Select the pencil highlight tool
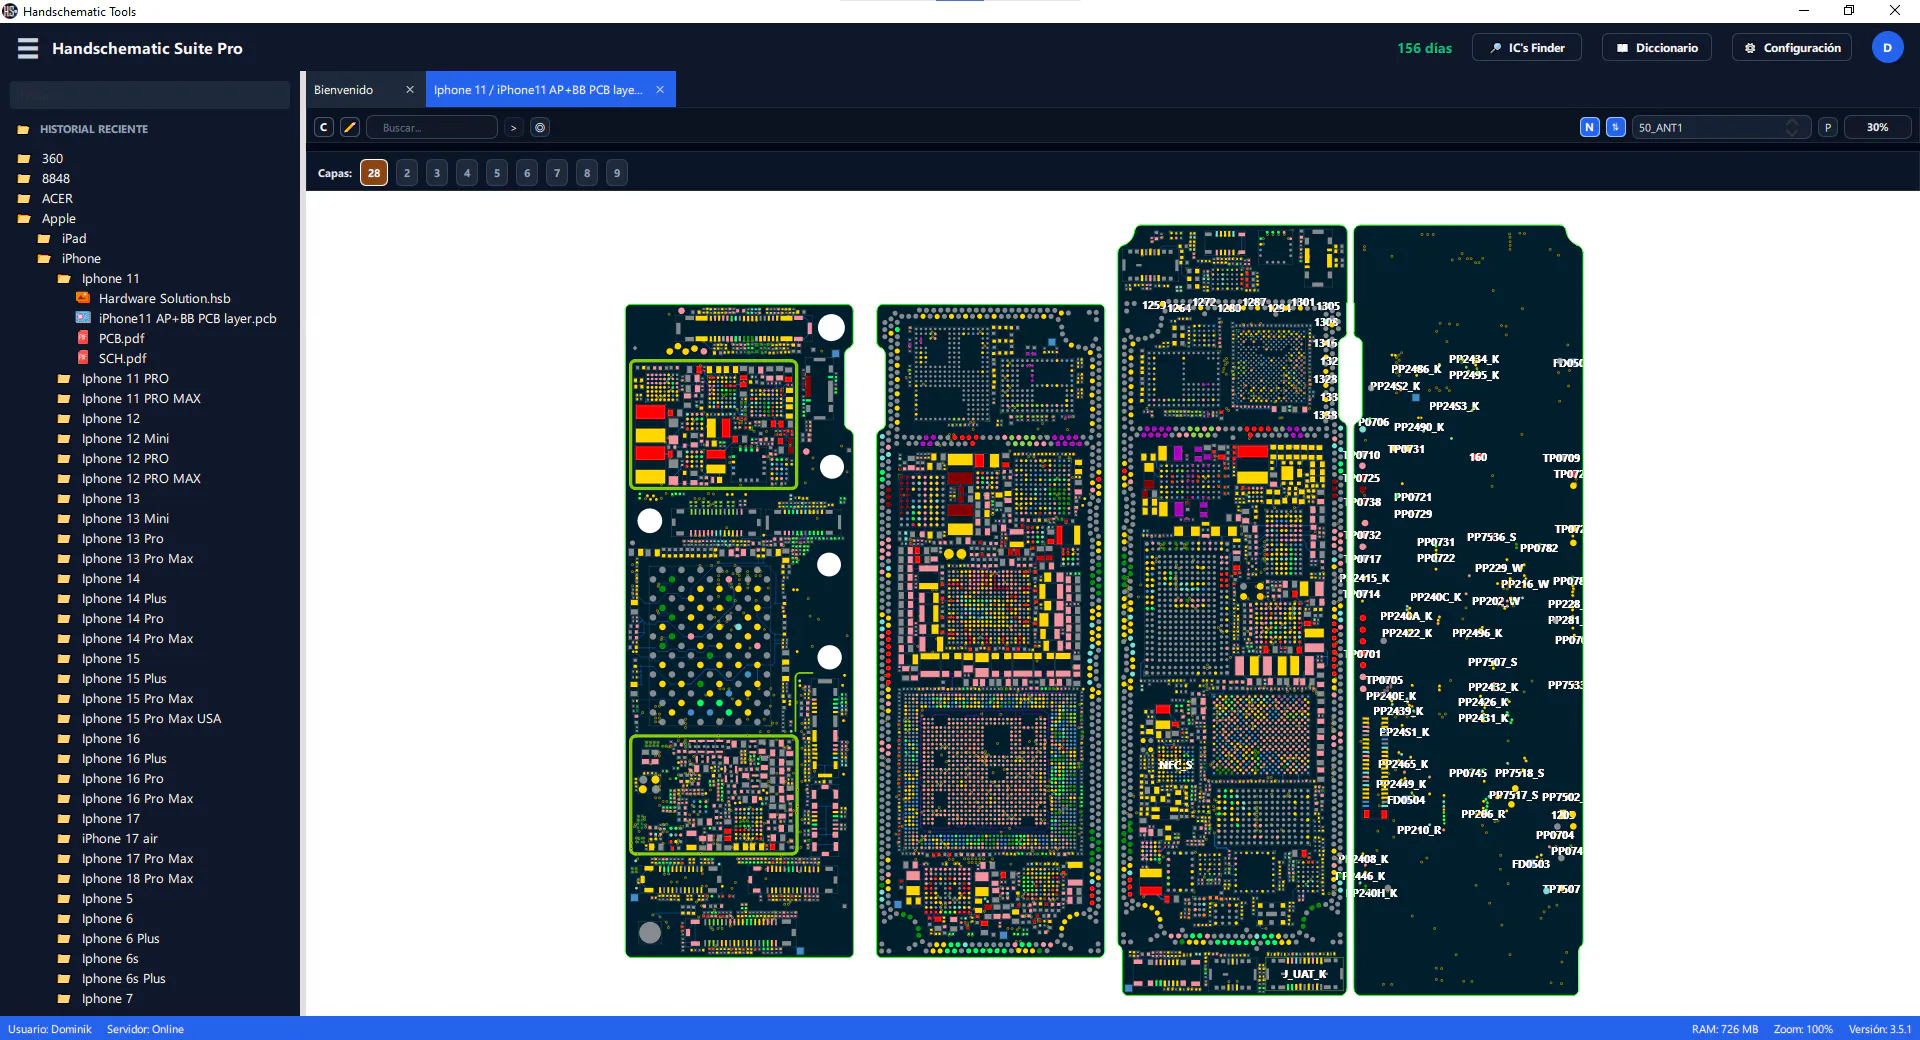Screen dimensions: 1920x1040 tap(350, 127)
